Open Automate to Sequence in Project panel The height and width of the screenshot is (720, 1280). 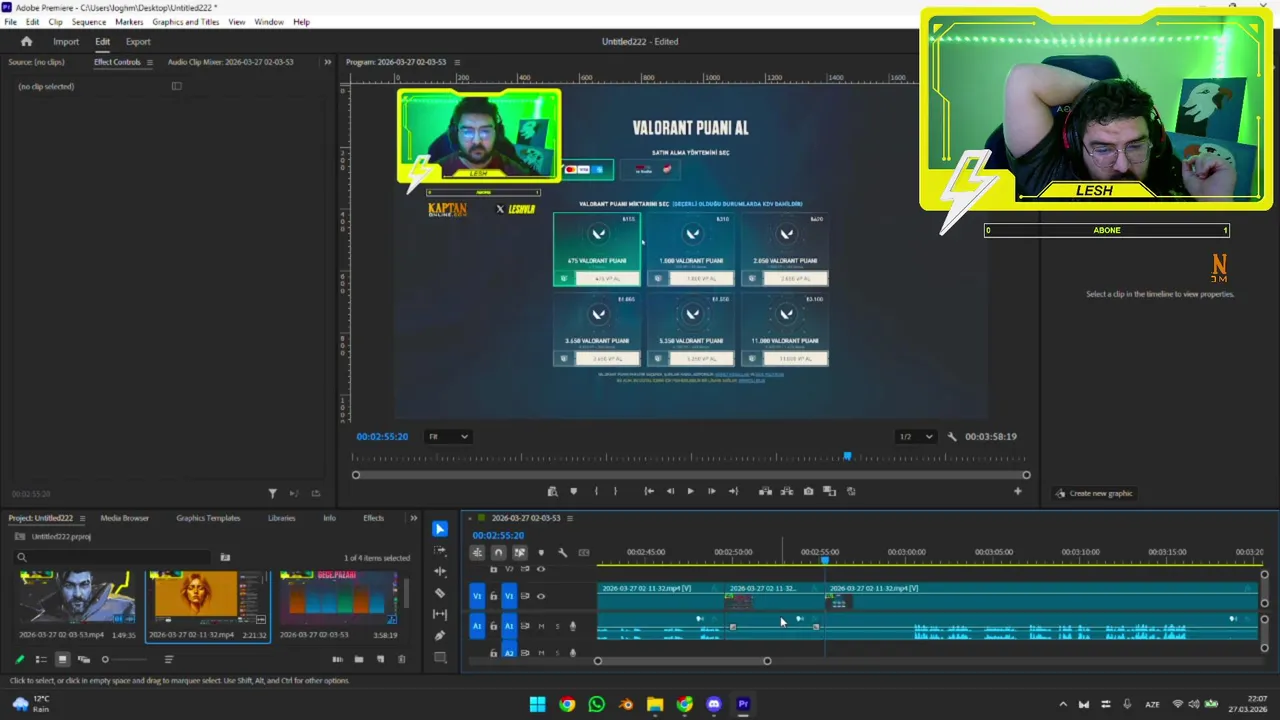tap(337, 659)
